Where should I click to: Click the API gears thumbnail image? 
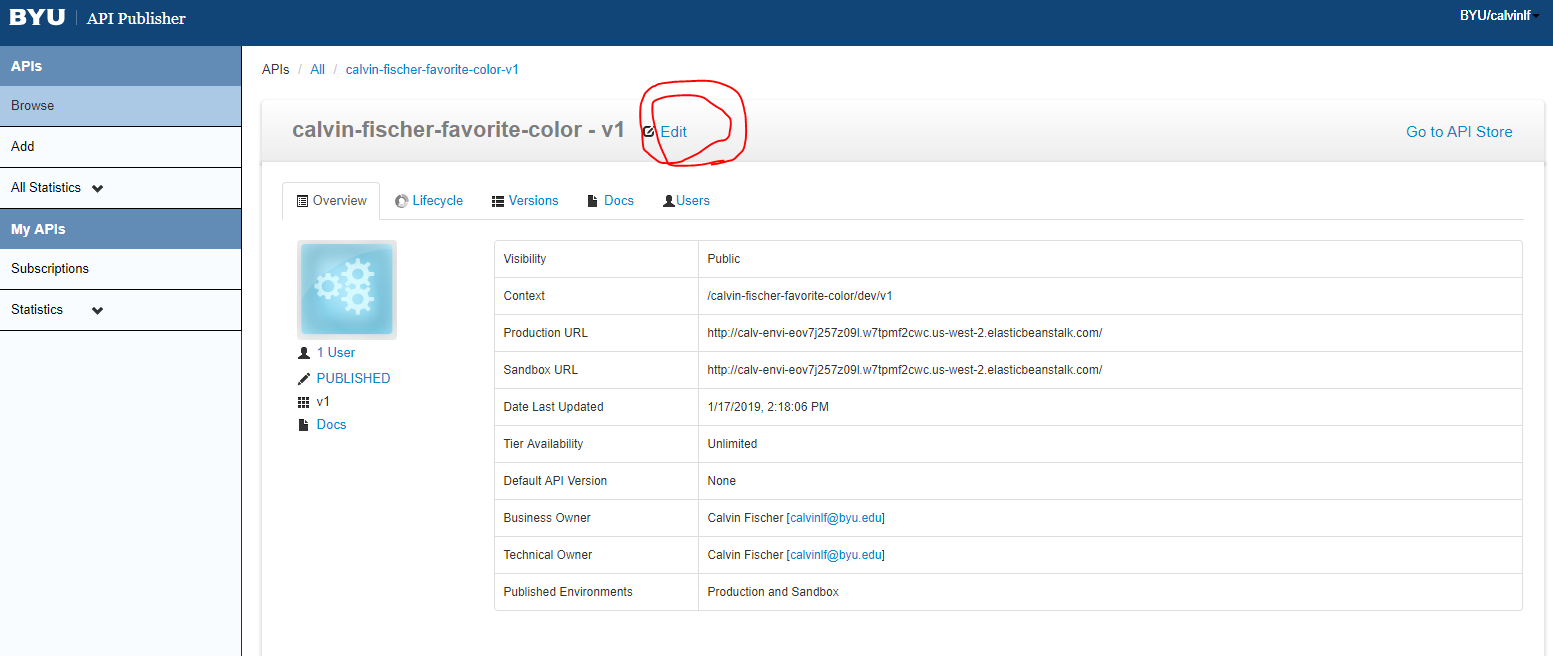(x=347, y=289)
